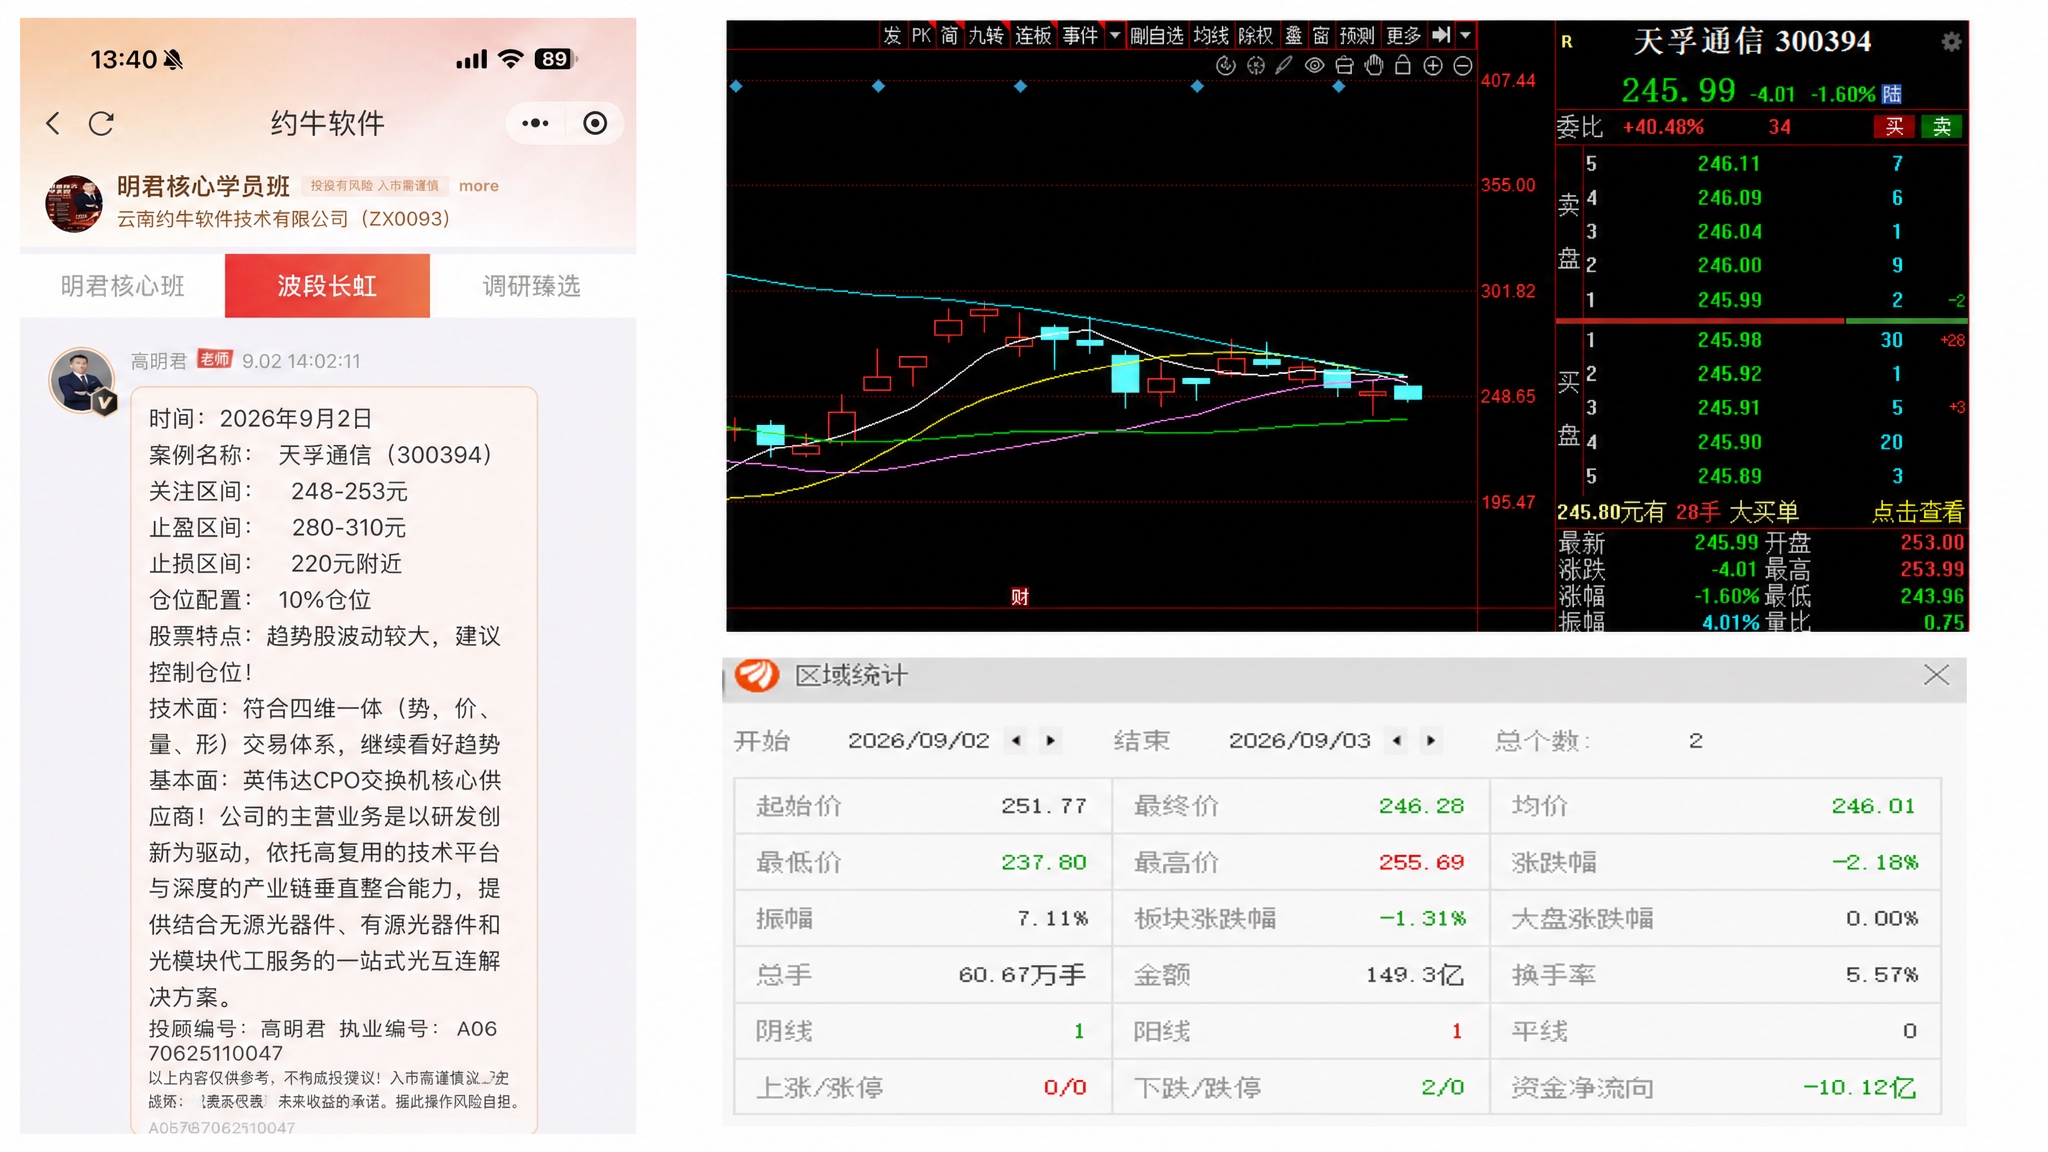Click the 老师 badge next to 高明君
The image size is (2048, 1152).
pyautogui.click(x=214, y=359)
